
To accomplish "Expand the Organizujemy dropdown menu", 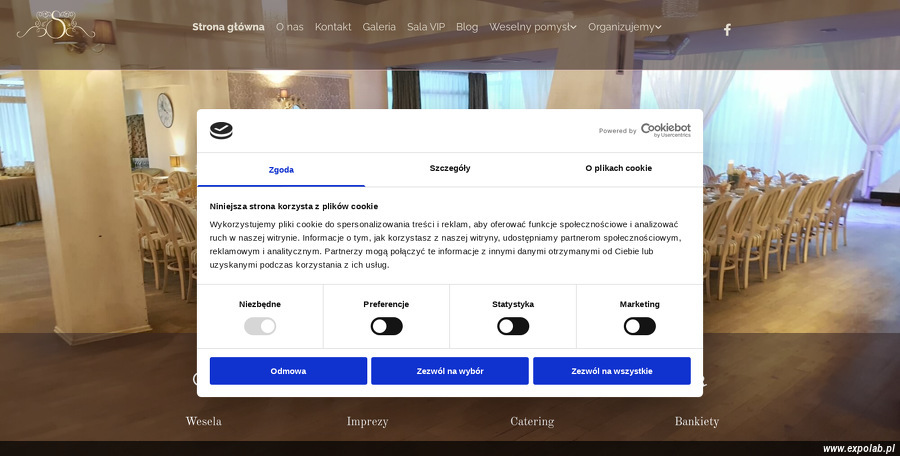I will pyautogui.click(x=624, y=27).
